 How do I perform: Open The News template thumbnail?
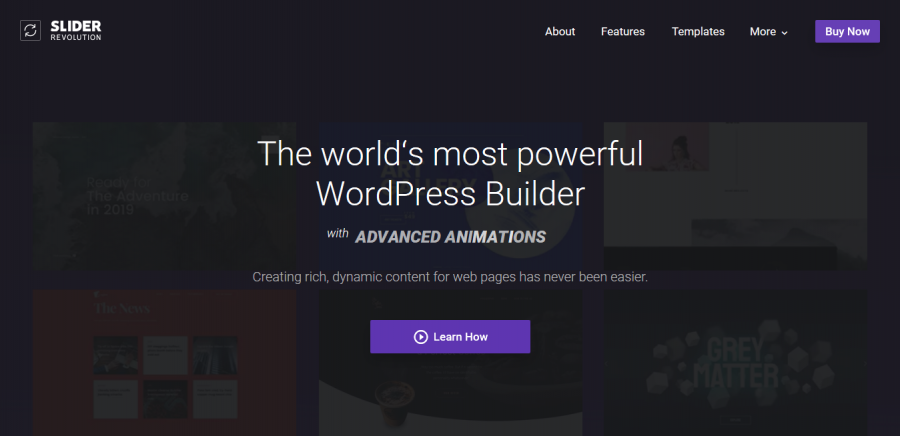click(164, 362)
